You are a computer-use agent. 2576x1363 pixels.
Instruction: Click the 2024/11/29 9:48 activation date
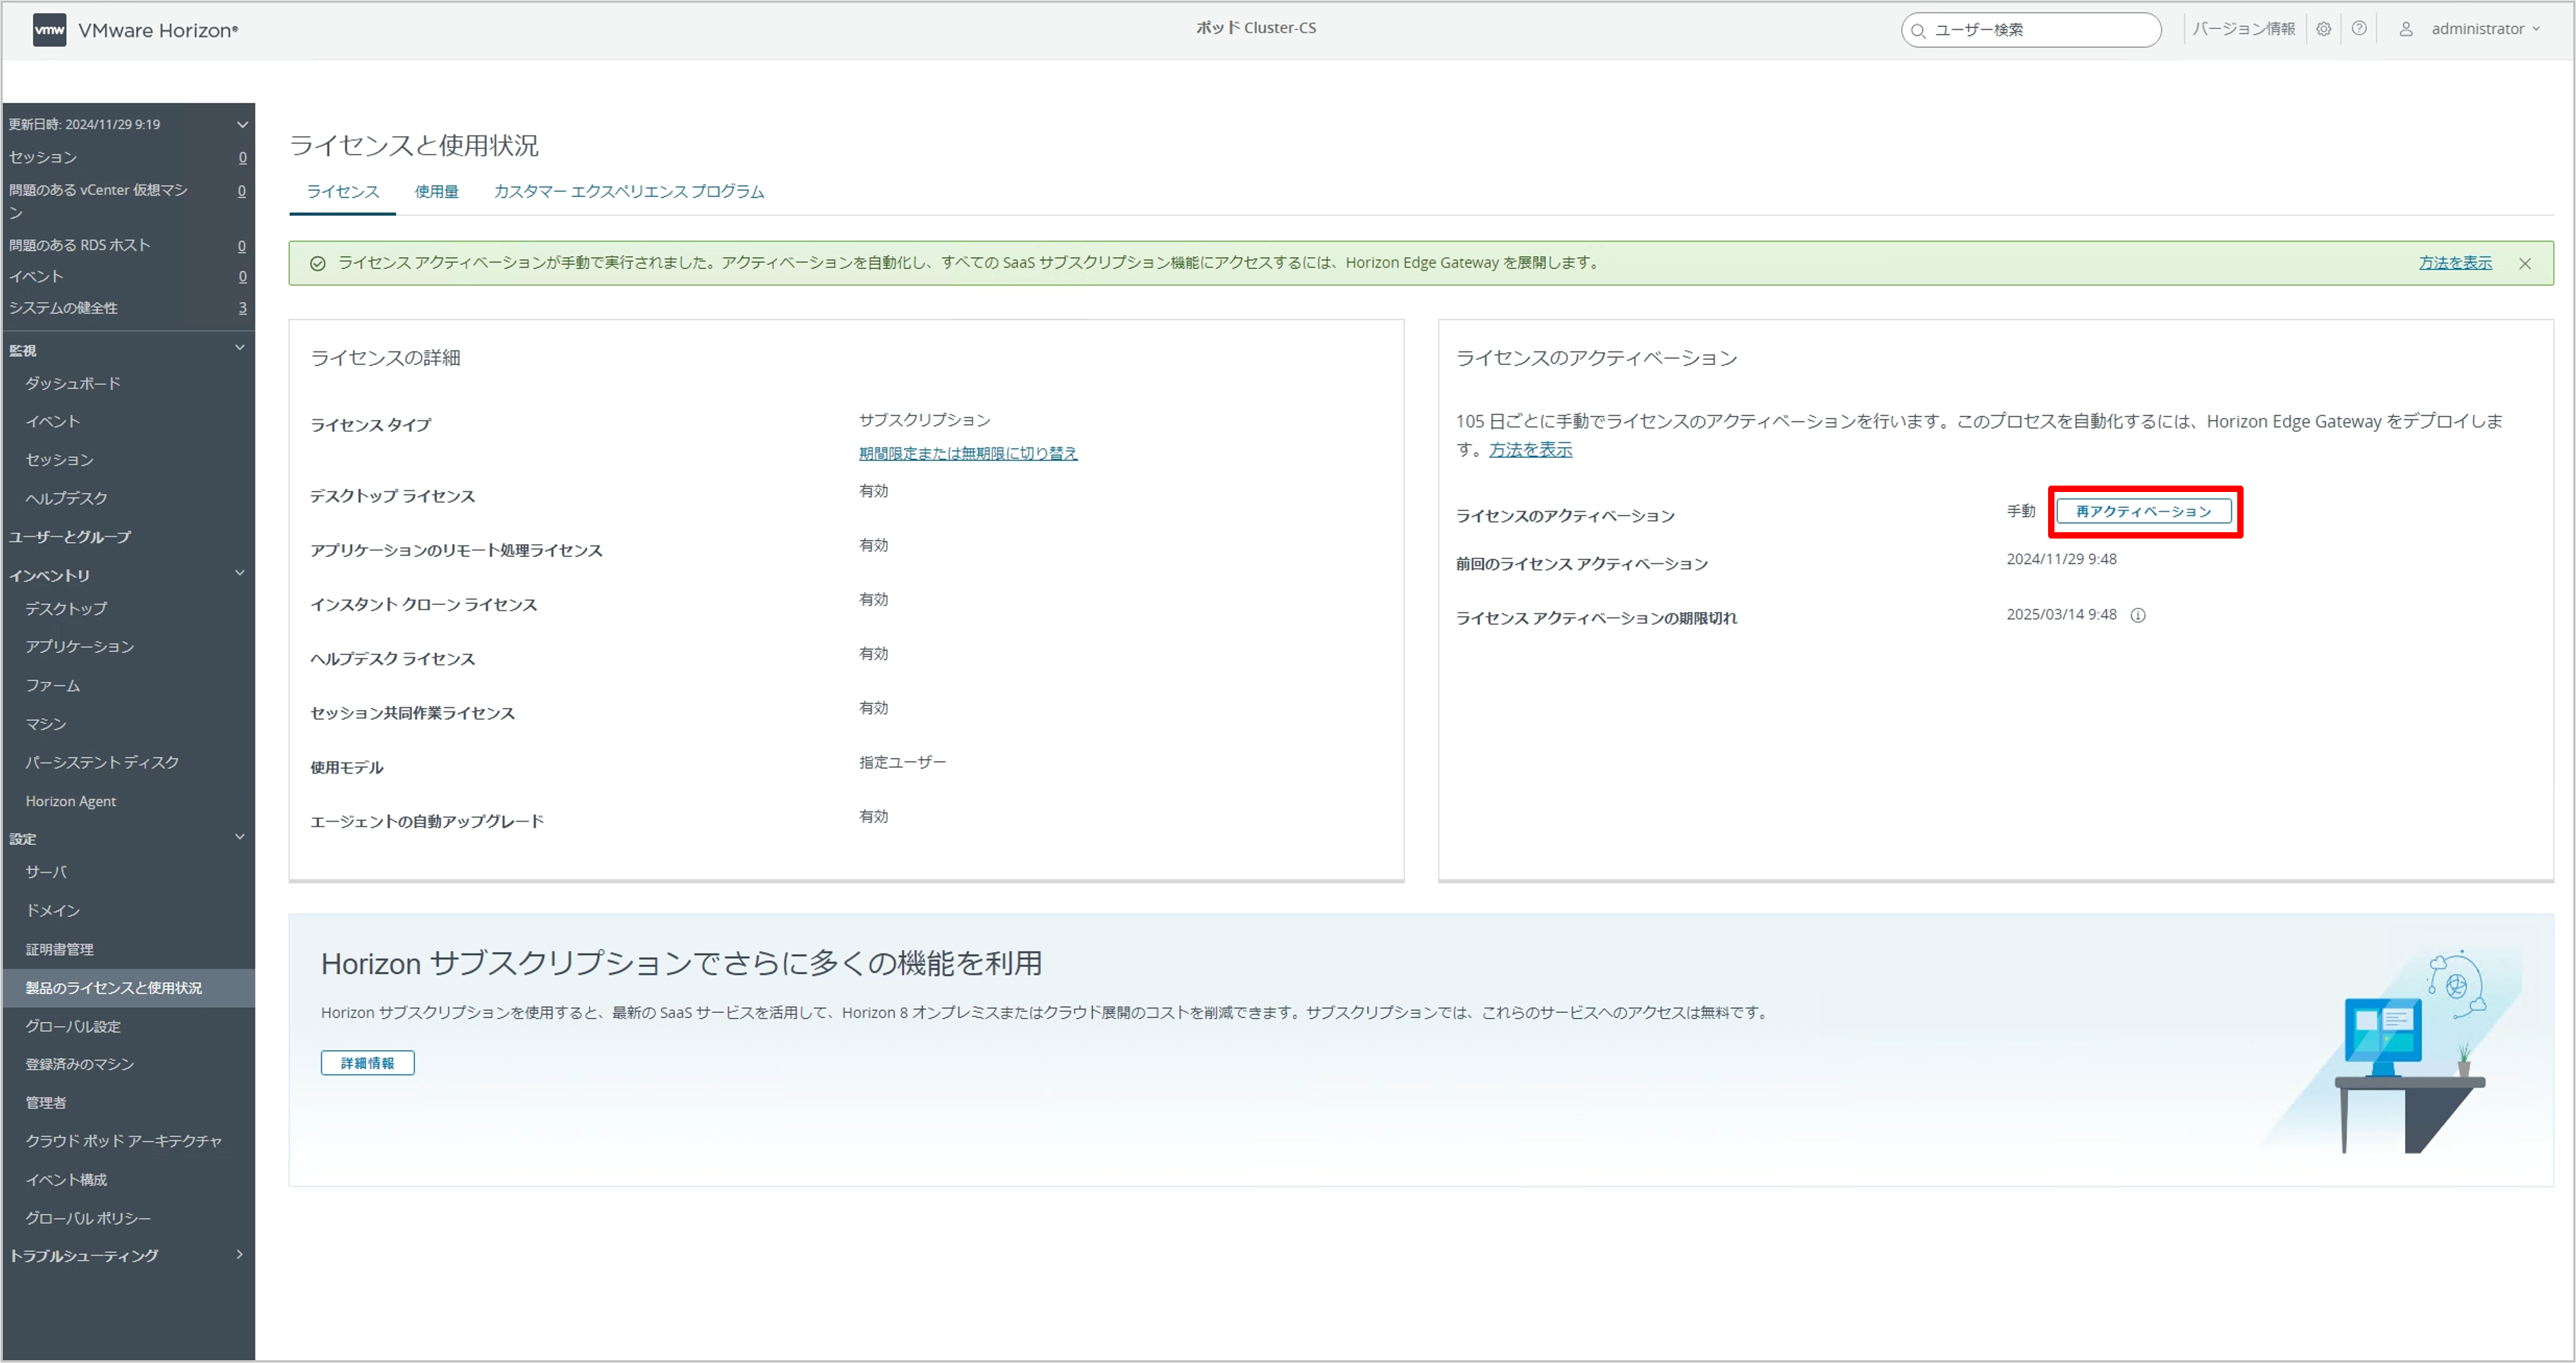pyautogui.click(x=2061, y=560)
